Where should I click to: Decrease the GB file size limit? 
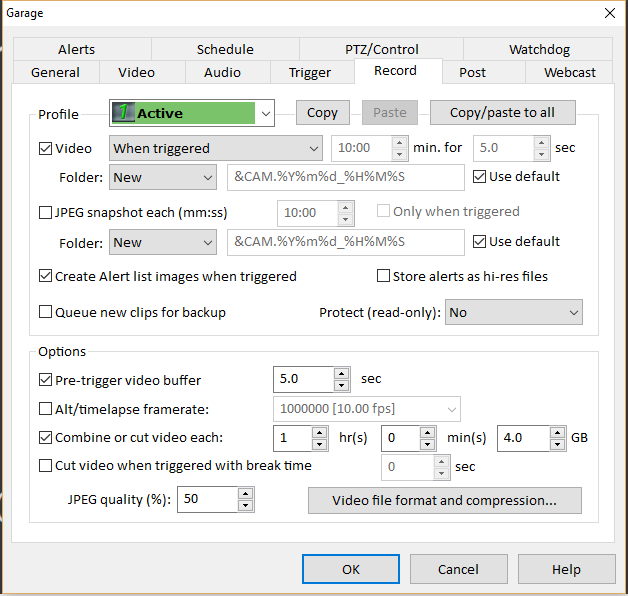click(558, 444)
